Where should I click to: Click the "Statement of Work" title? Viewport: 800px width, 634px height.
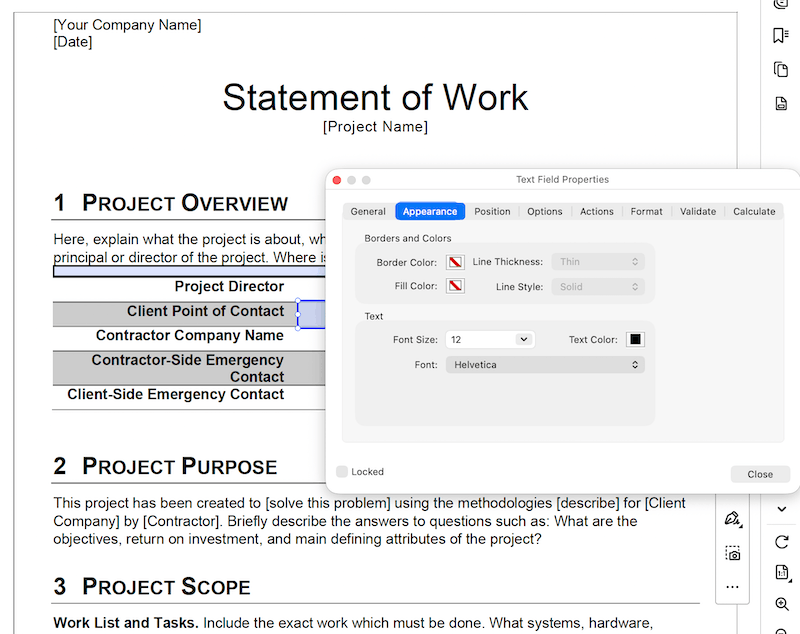tap(376, 97)
